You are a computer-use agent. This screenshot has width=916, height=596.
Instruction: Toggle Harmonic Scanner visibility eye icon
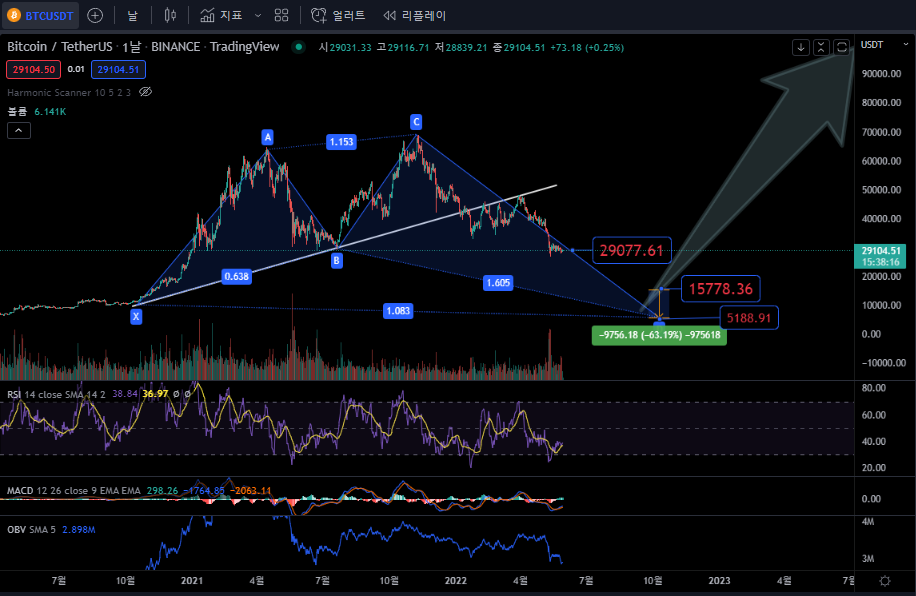coord(145,92)
